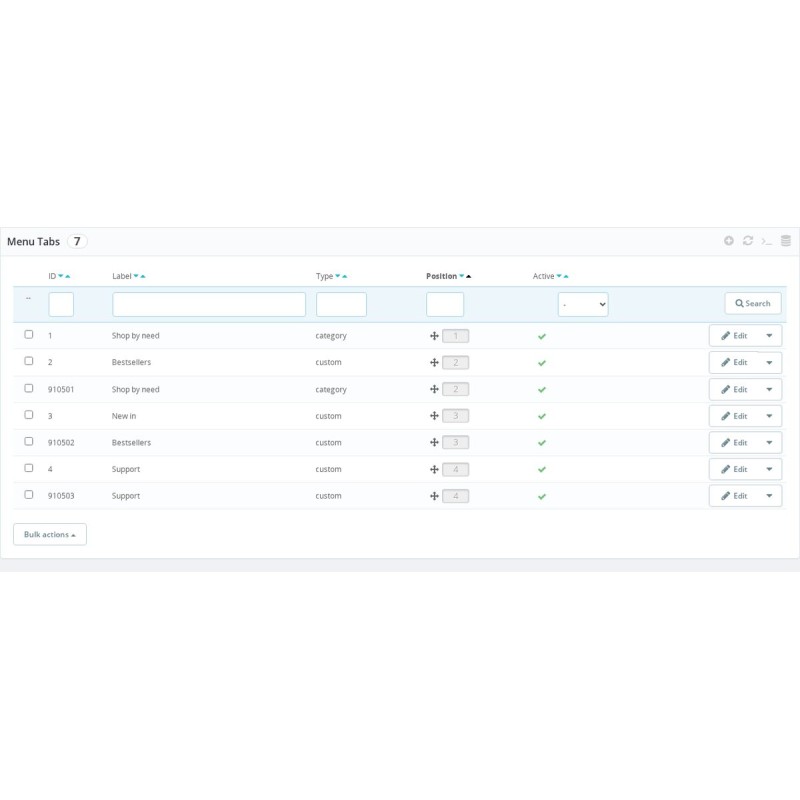Grab the move handle for row ID 4
The height and width of the screenshot is (800, 800).
click(x=434, y=469)
